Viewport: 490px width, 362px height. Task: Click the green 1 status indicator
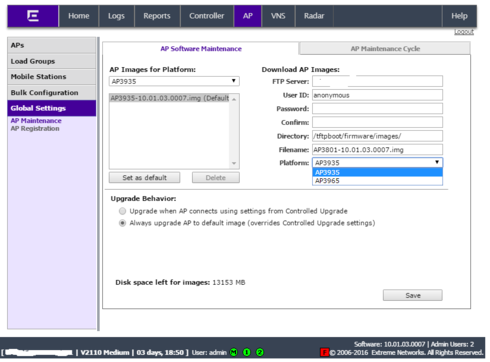pyautogui.click(x=247, y=352)
